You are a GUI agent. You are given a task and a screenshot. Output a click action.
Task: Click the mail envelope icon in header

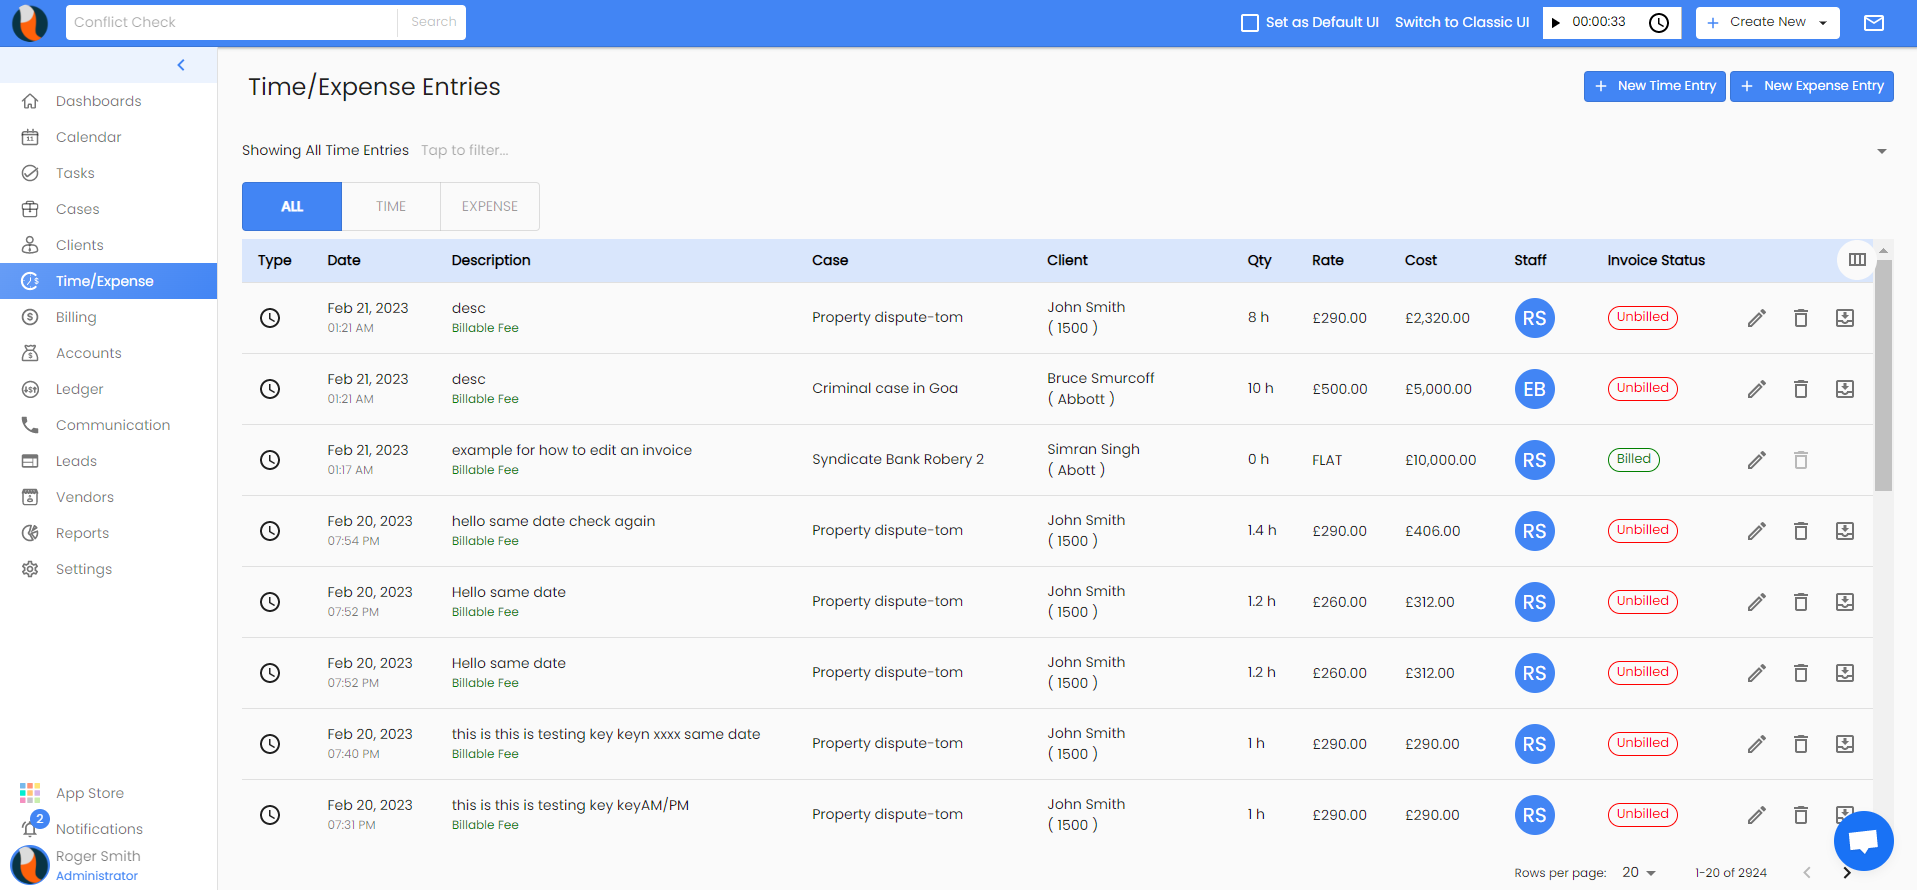tap(1873, 23)
